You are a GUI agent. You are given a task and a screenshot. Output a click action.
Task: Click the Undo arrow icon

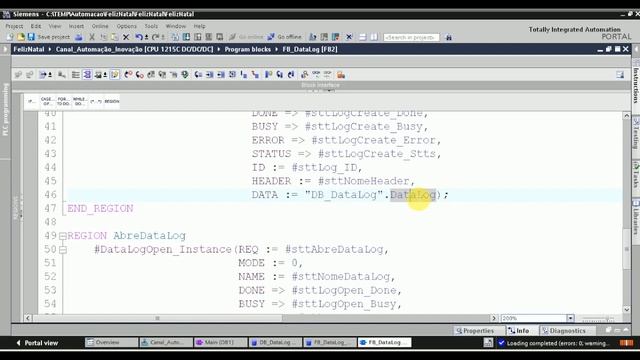[x=139, y=37]
